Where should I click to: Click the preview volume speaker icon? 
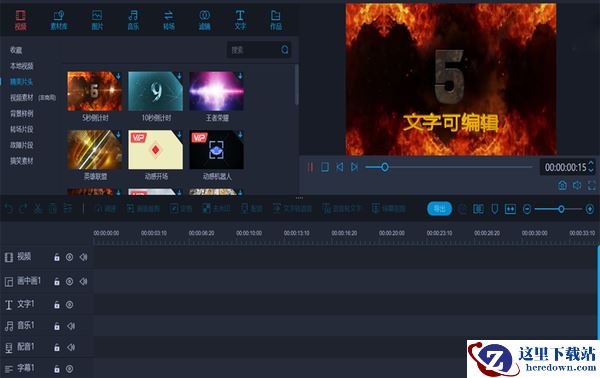tap(577, 186)
